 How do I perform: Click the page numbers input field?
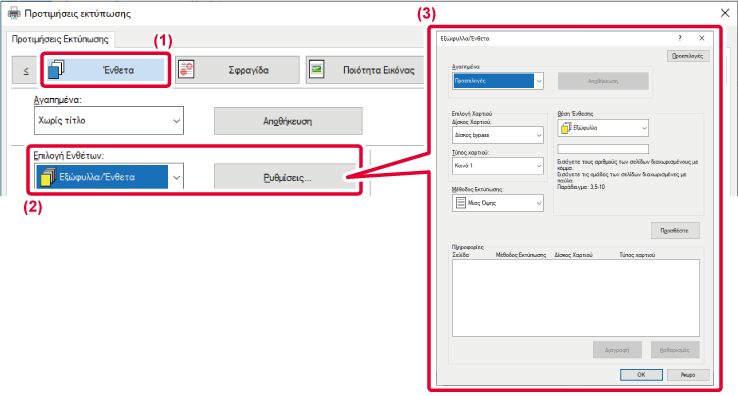tap(603, 149)
